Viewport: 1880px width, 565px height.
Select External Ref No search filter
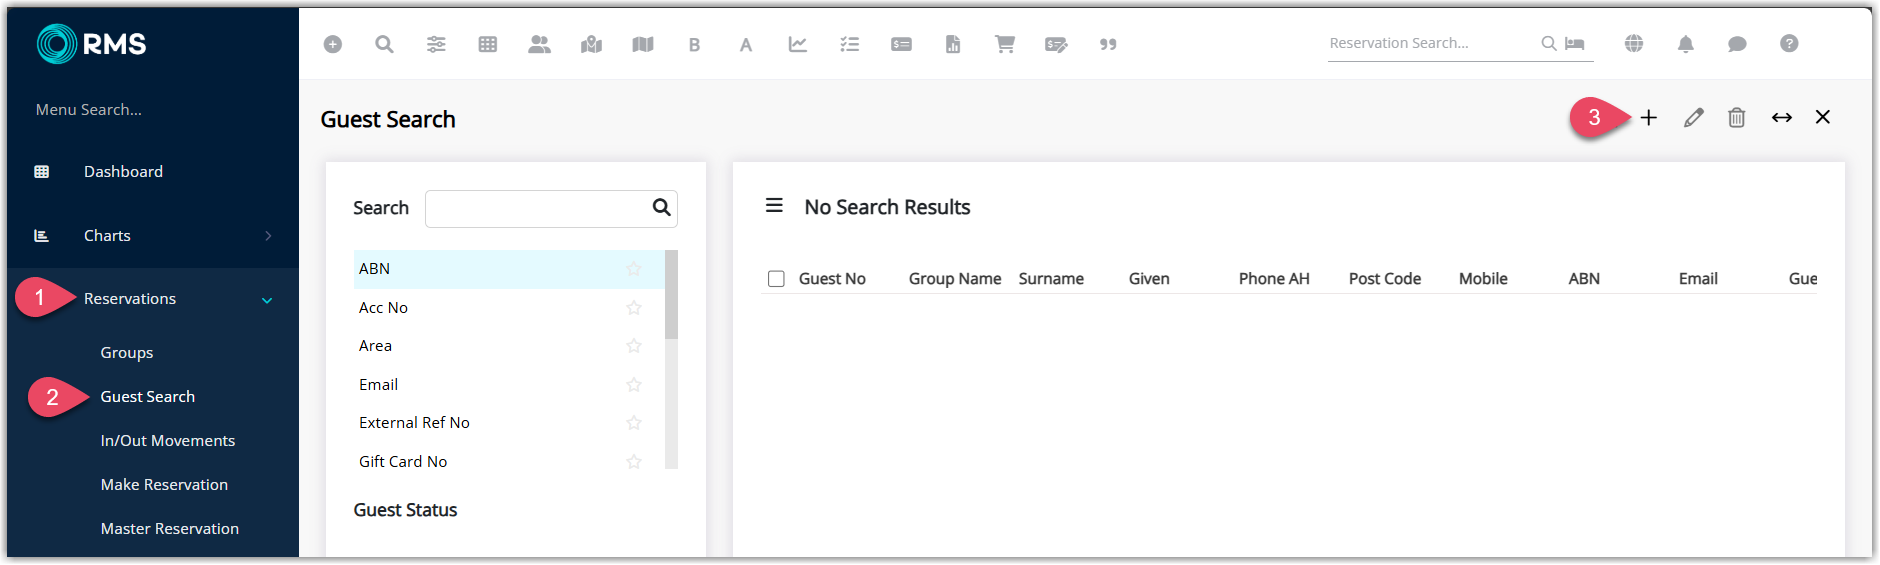click(509, 423)
